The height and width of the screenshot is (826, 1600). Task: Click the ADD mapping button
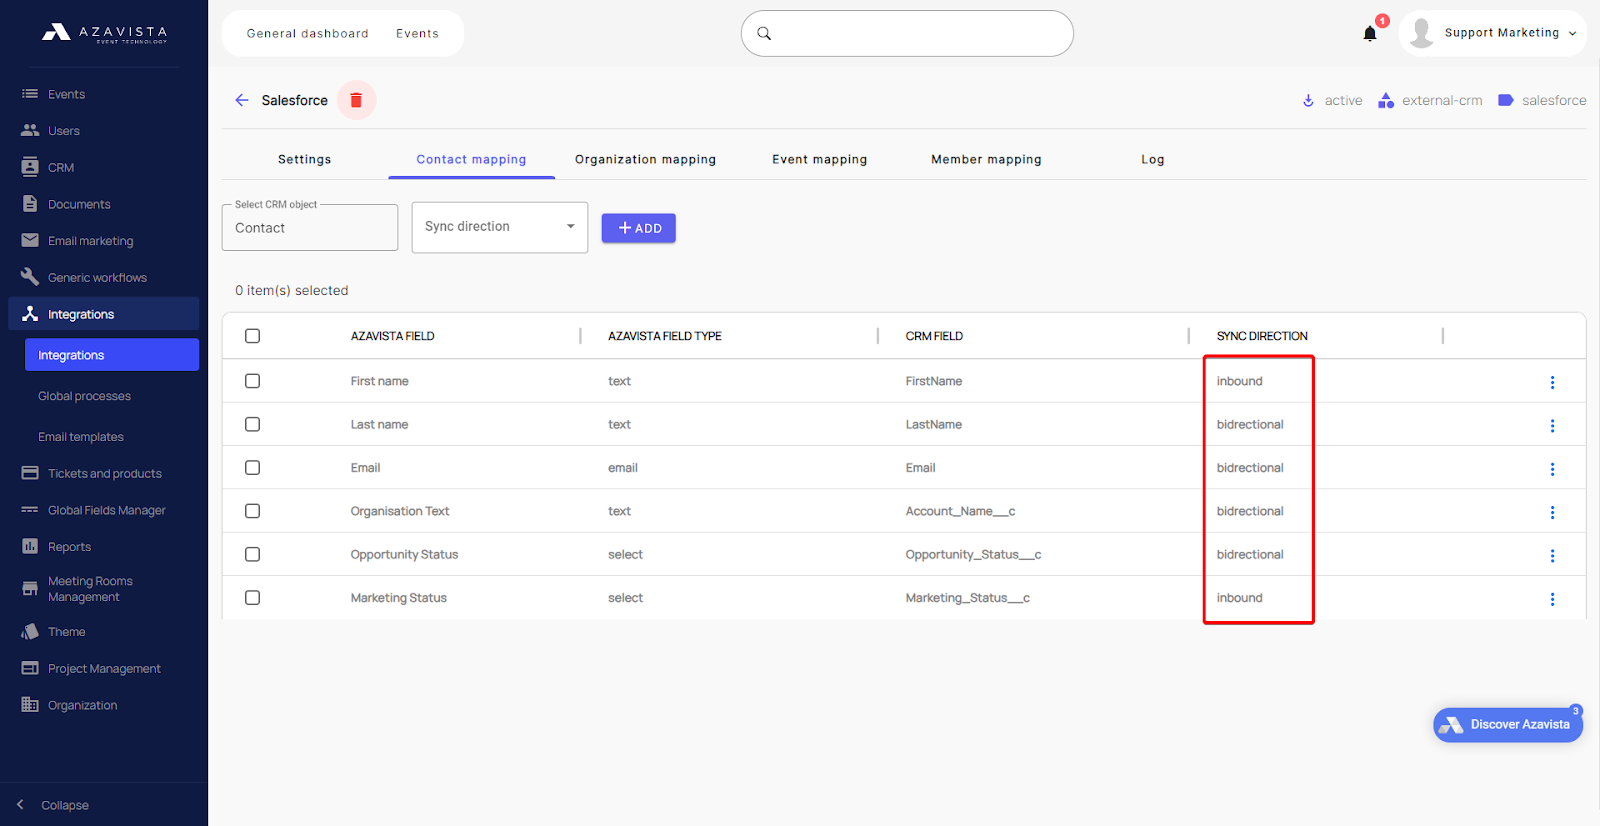tap(638, 228)
